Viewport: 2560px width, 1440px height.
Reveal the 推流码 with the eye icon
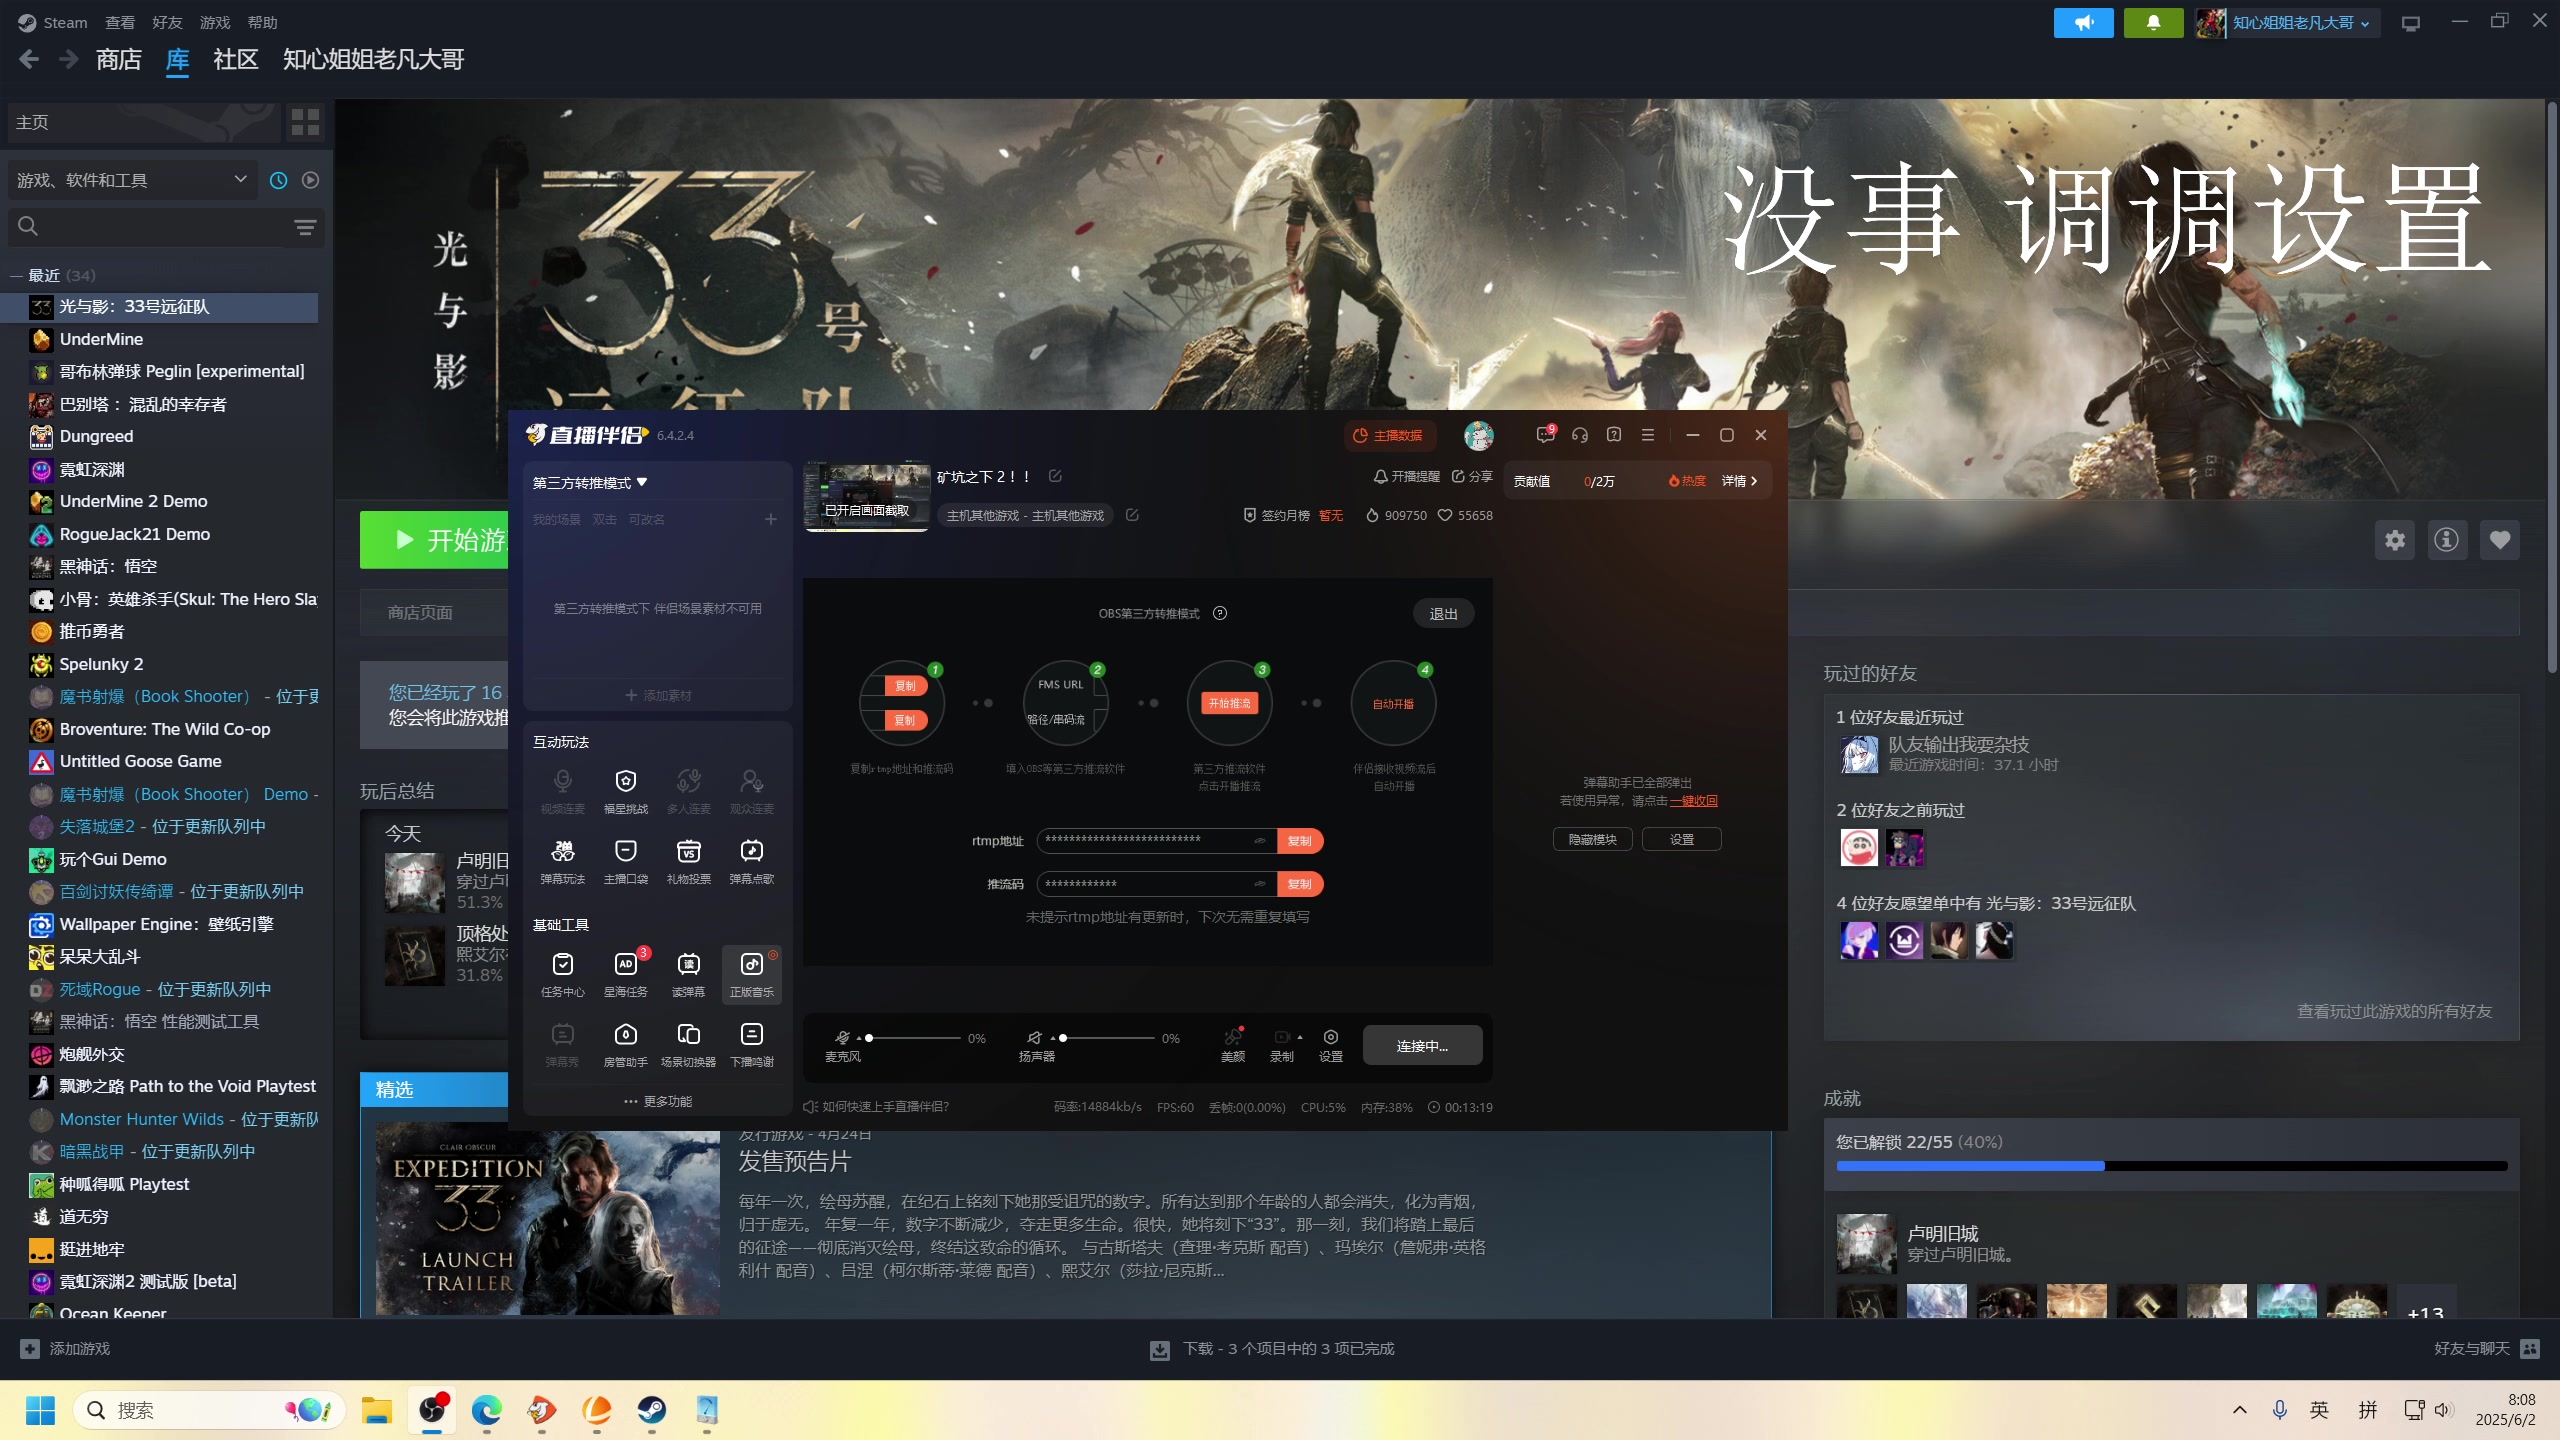coord(1260,884)
